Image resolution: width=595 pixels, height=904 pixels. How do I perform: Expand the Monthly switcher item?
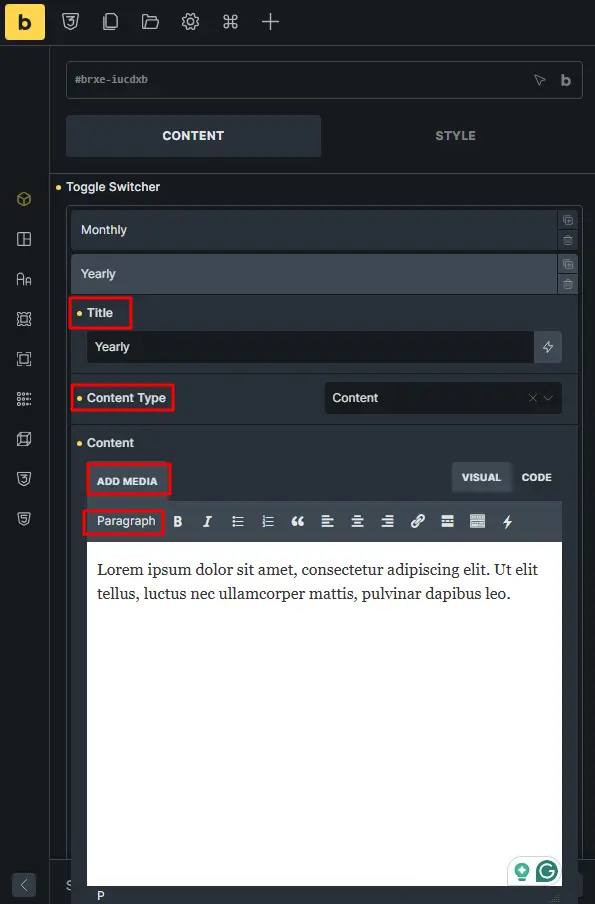[314, 230]
